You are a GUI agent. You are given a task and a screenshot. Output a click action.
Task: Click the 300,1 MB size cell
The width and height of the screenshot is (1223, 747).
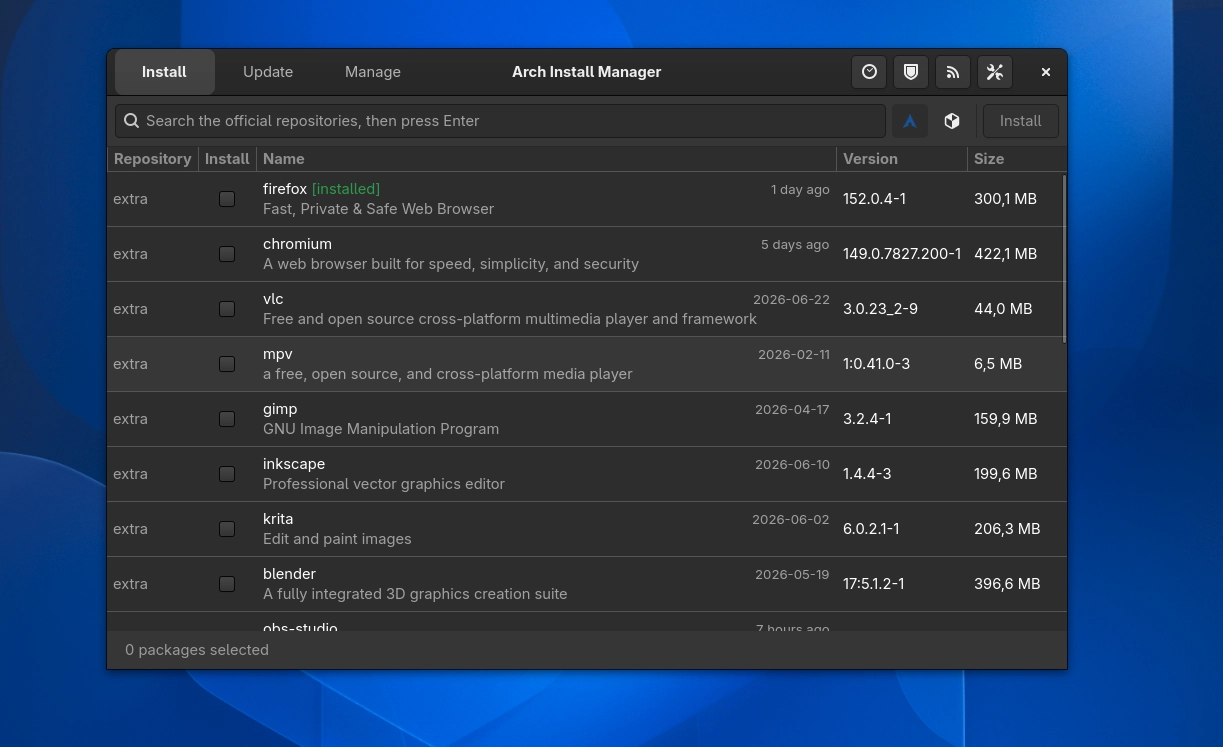1005,199
